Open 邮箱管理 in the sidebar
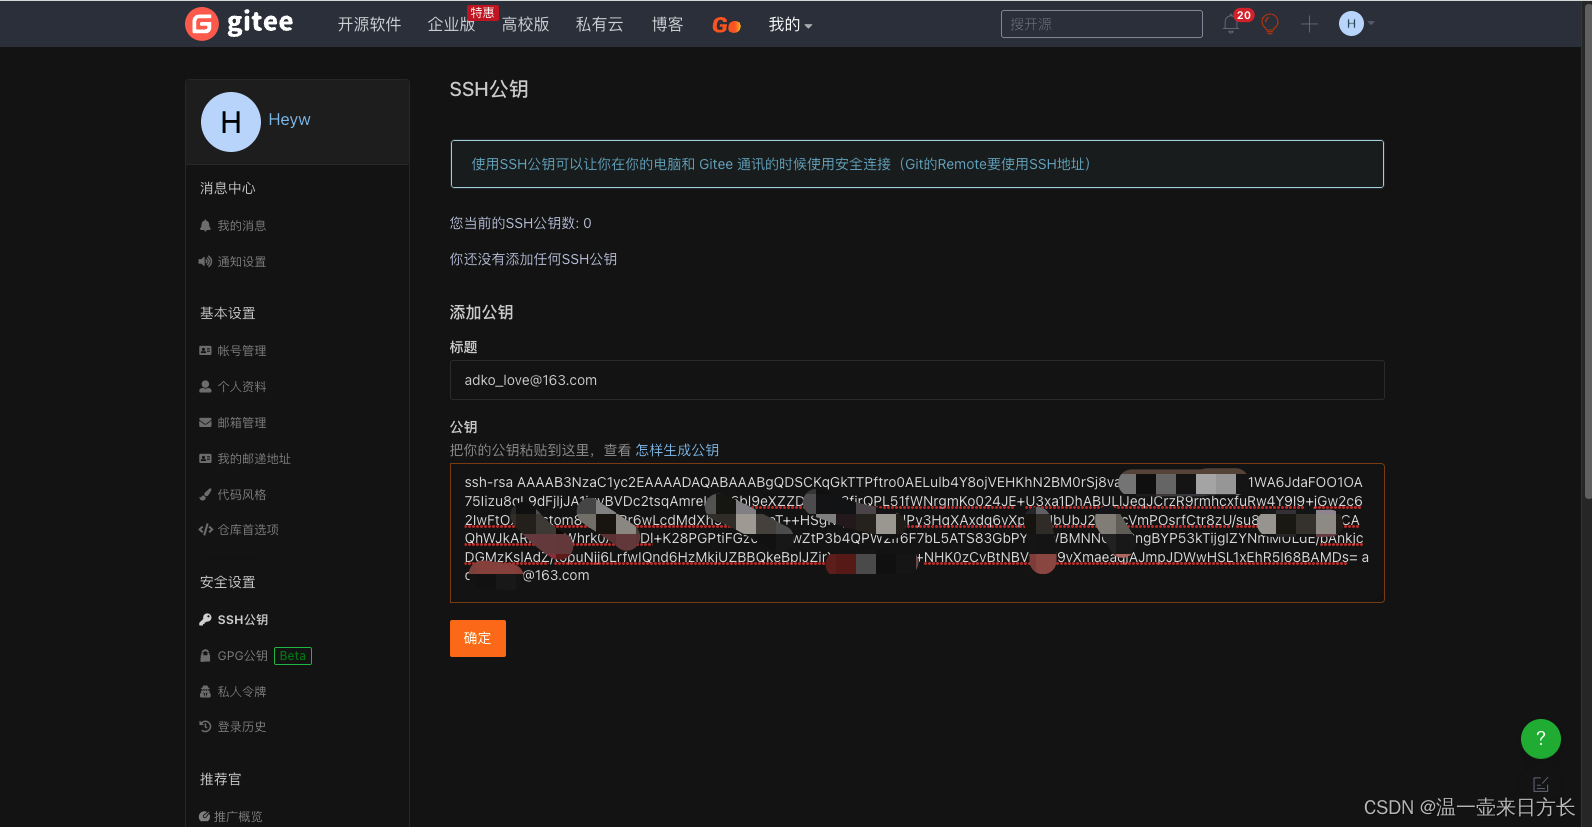 coord(241,423)
